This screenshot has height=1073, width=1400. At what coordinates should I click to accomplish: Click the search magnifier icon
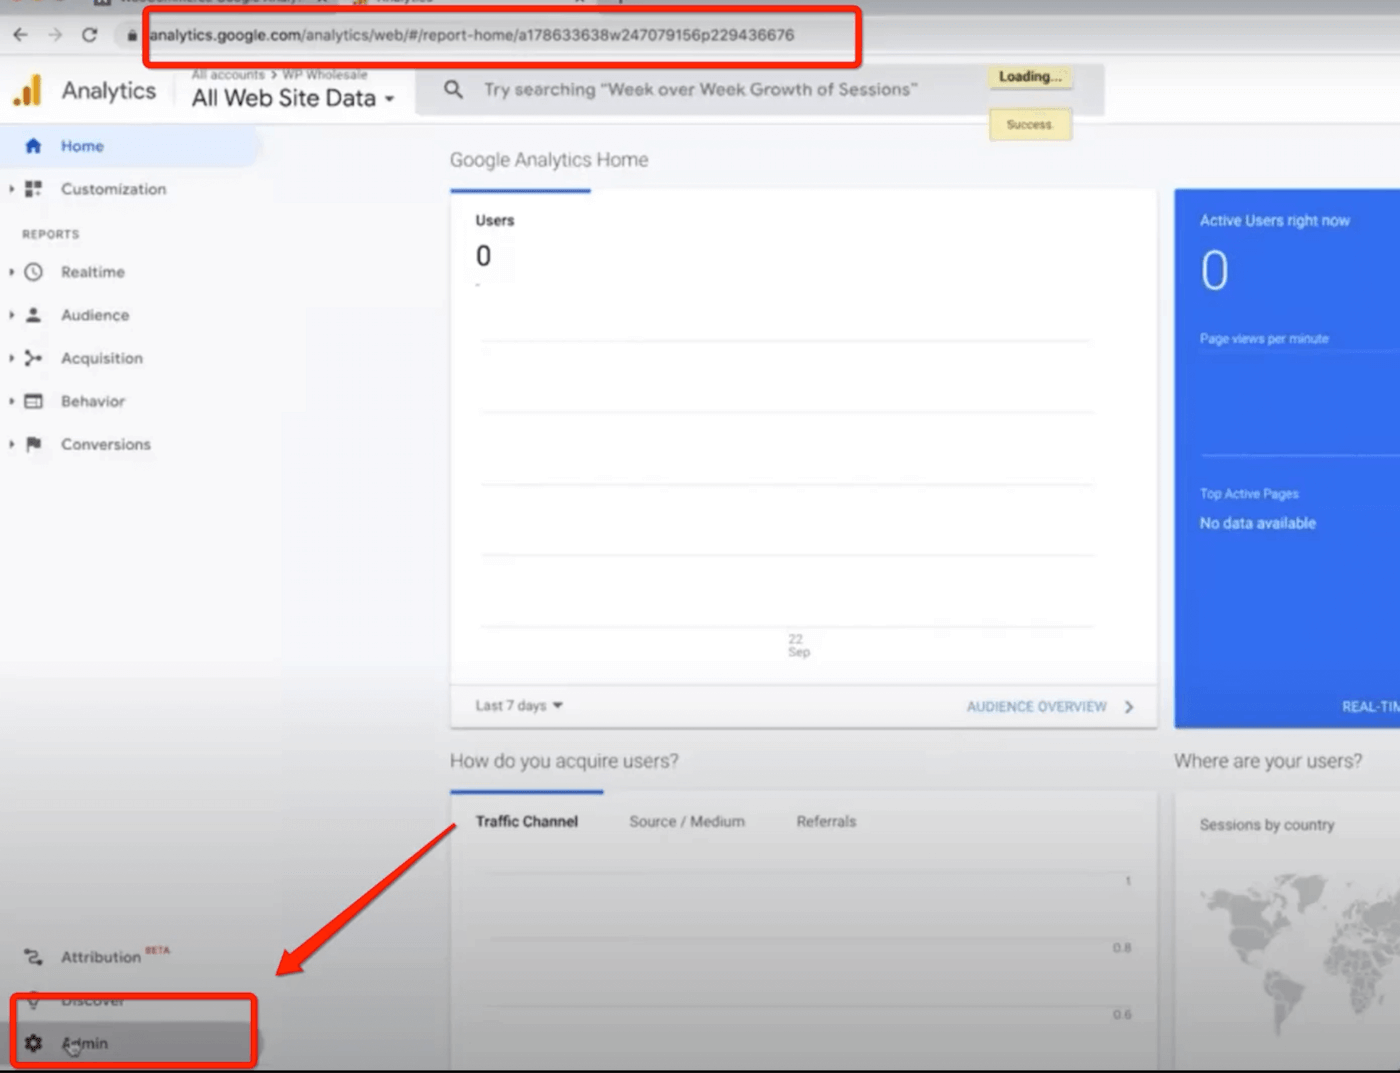pyautogui.click(x=453, y=90)
